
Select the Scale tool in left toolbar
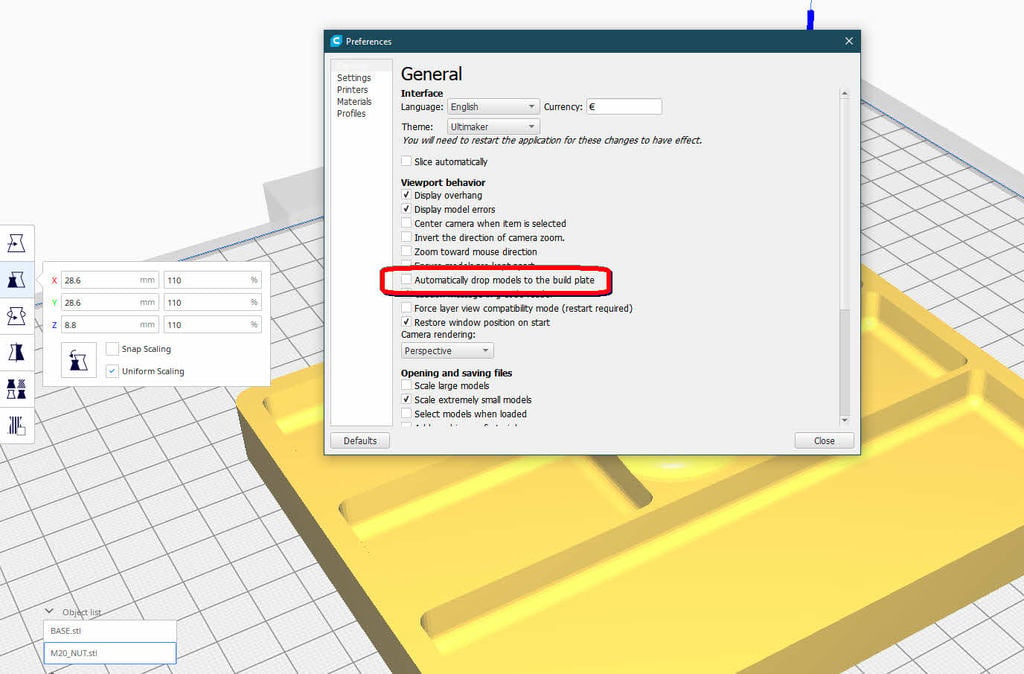[x=16, y=280]
